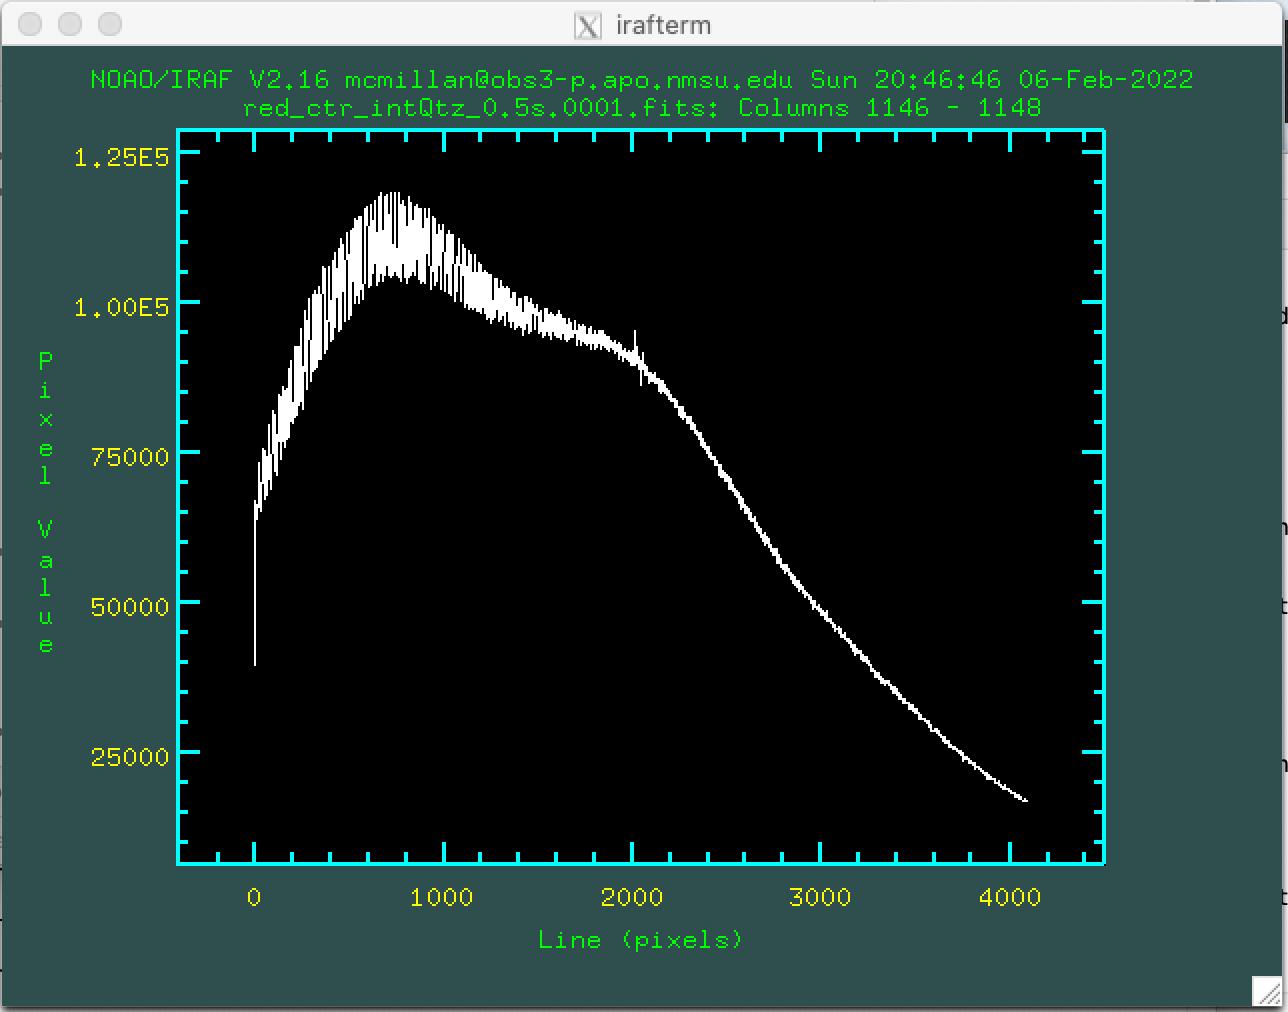
Task: Click the "Line (pixels)" x-axis label
Action: (640, 940)
